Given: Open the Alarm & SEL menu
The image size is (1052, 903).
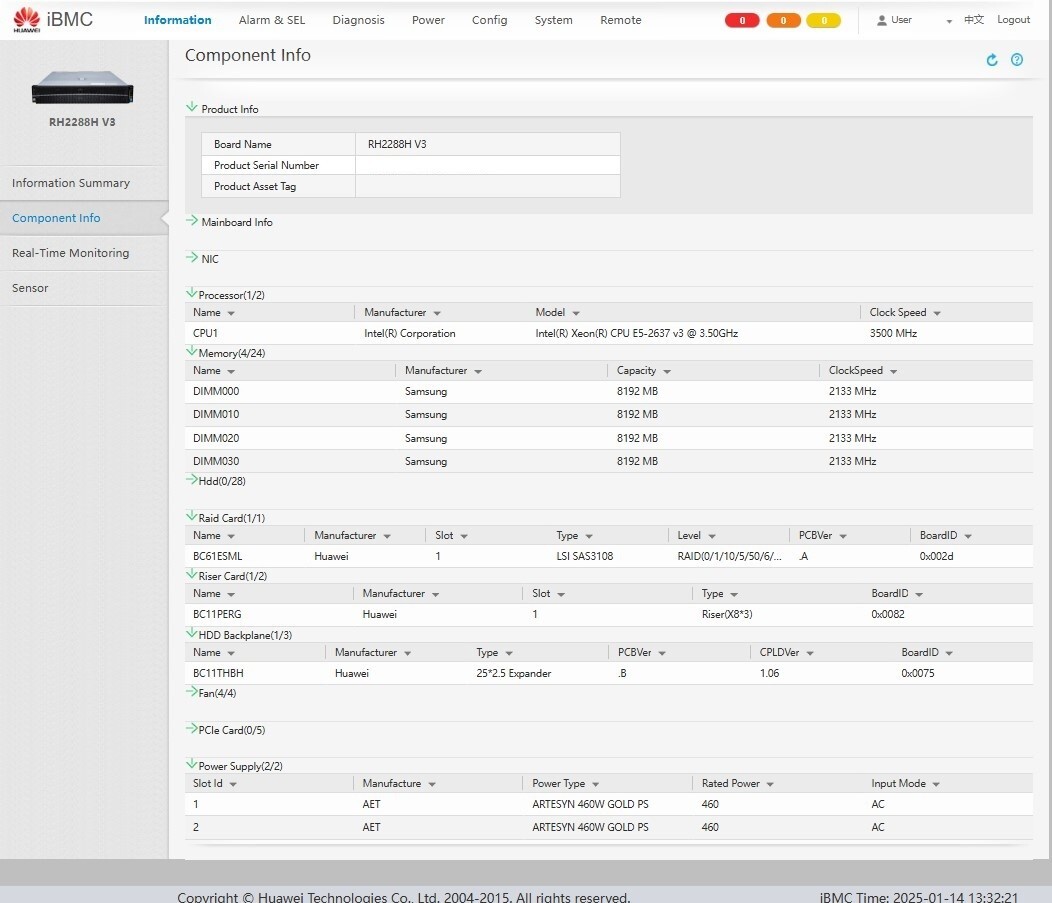Looking at the screenshot, I should 272,20.
